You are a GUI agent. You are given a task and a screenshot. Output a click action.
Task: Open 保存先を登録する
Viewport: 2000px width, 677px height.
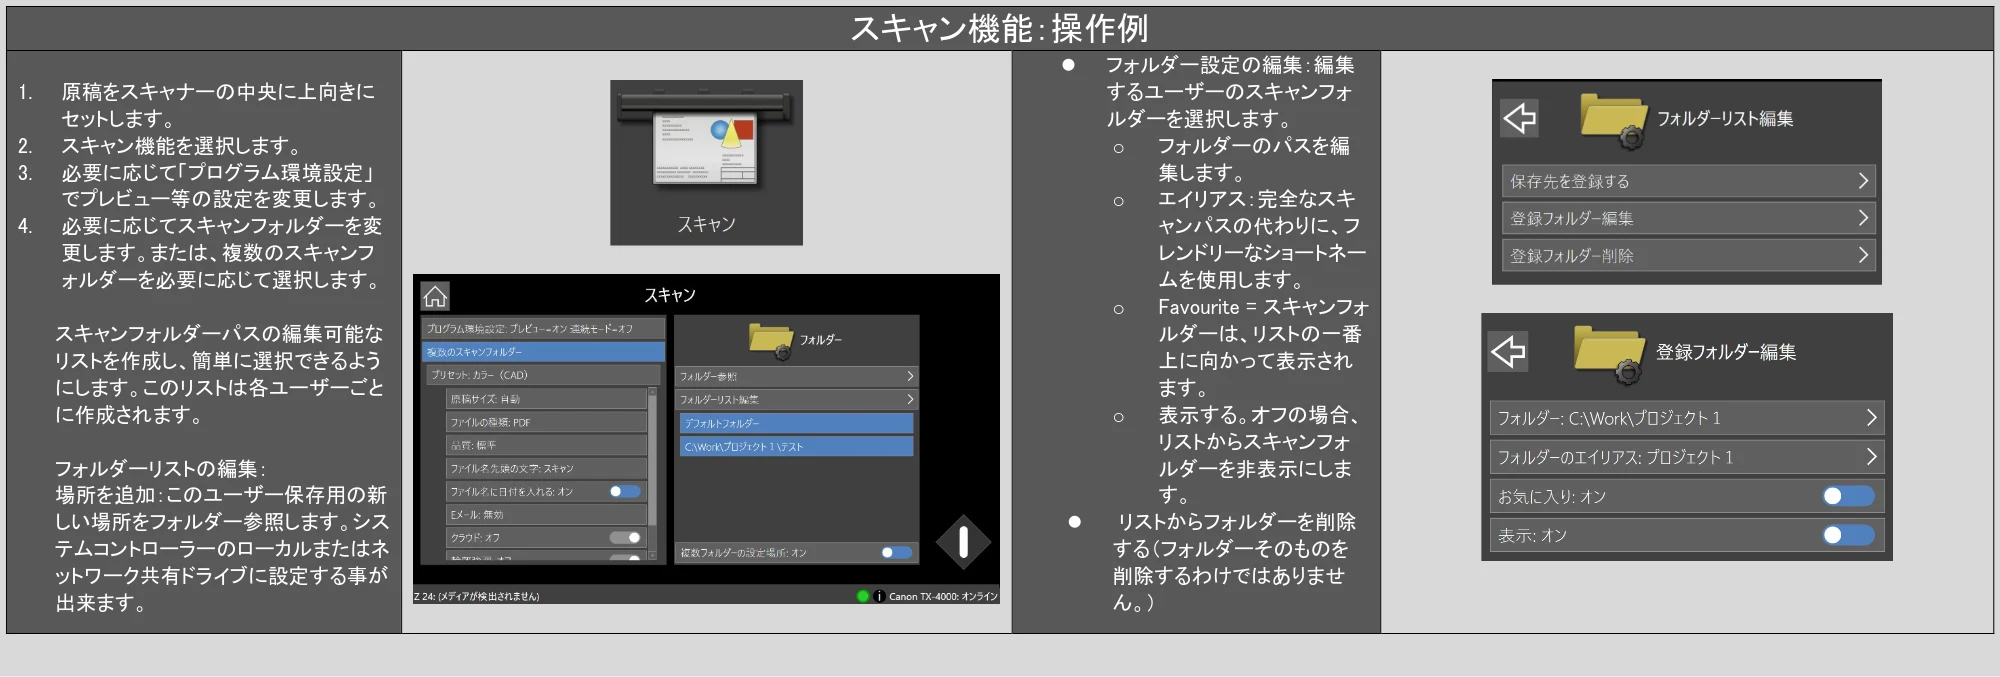(1688, 181)
